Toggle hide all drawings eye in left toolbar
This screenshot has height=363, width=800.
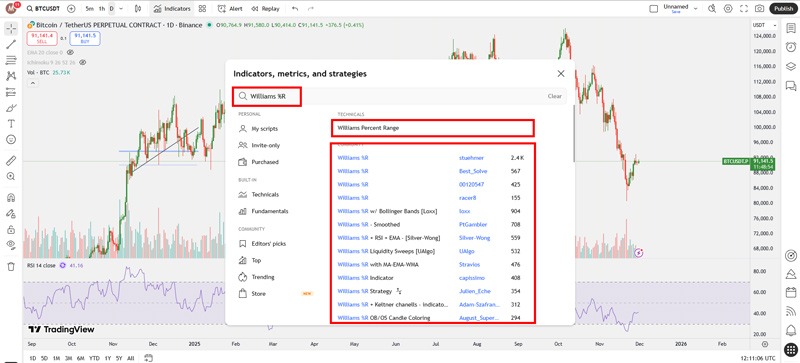coord(11,245)
